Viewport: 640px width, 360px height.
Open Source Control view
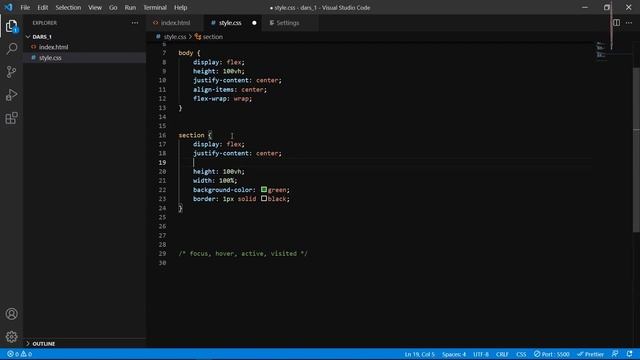point(11,72)
